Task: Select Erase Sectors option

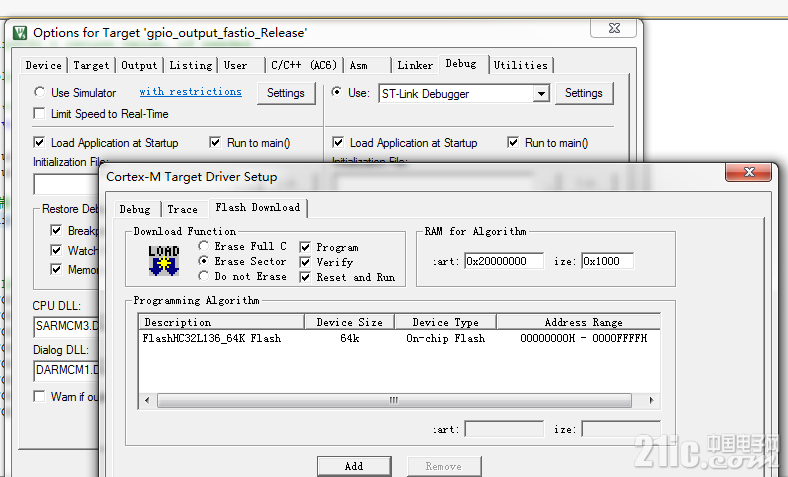Action: [x=204, y=261]
